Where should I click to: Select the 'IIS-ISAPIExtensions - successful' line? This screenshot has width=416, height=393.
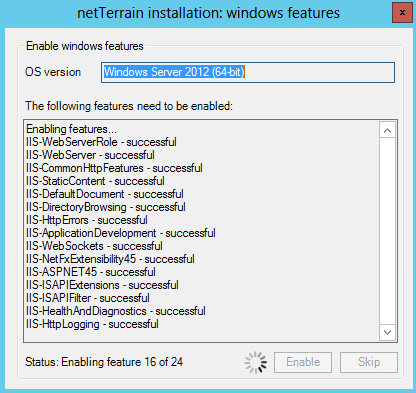(x=102, y=285)
